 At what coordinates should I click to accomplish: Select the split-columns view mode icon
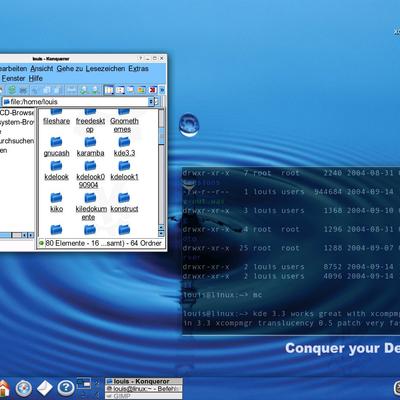(x=109, y=90)
